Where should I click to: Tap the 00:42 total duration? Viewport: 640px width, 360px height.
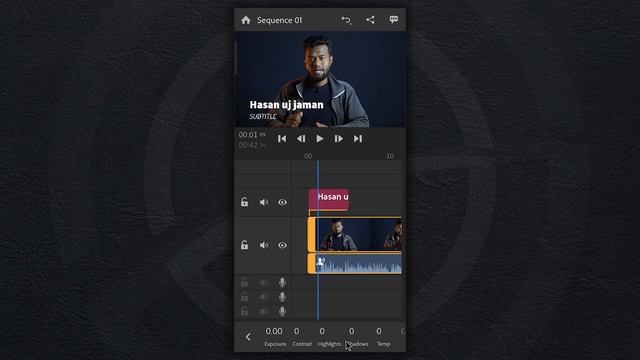click(248, 145)
